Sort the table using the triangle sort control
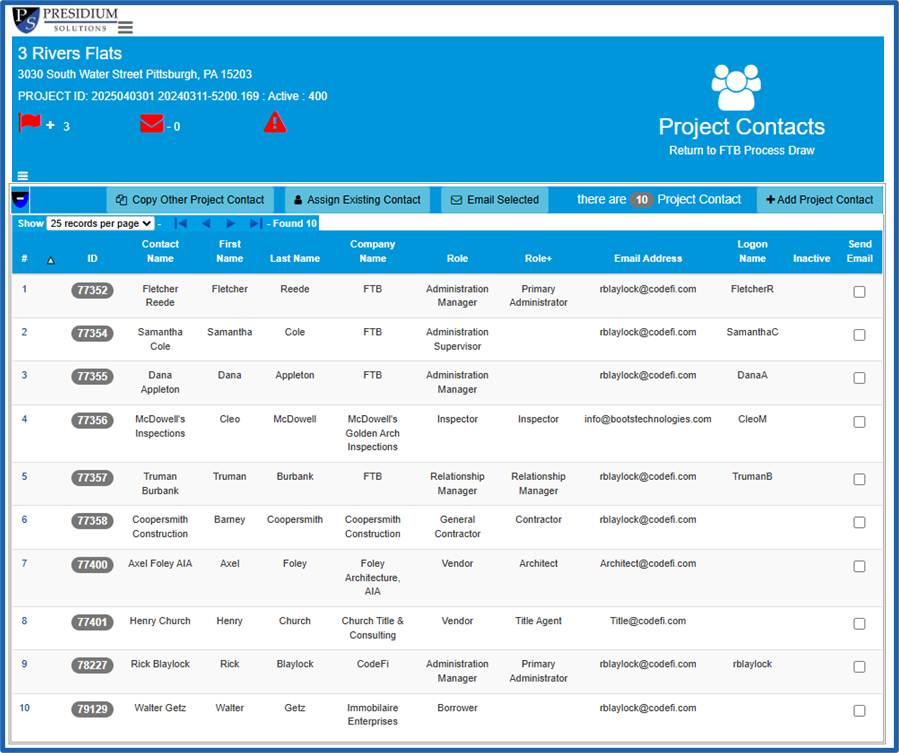The height and width of the screenshot is (753, 899). pos(52,259)
